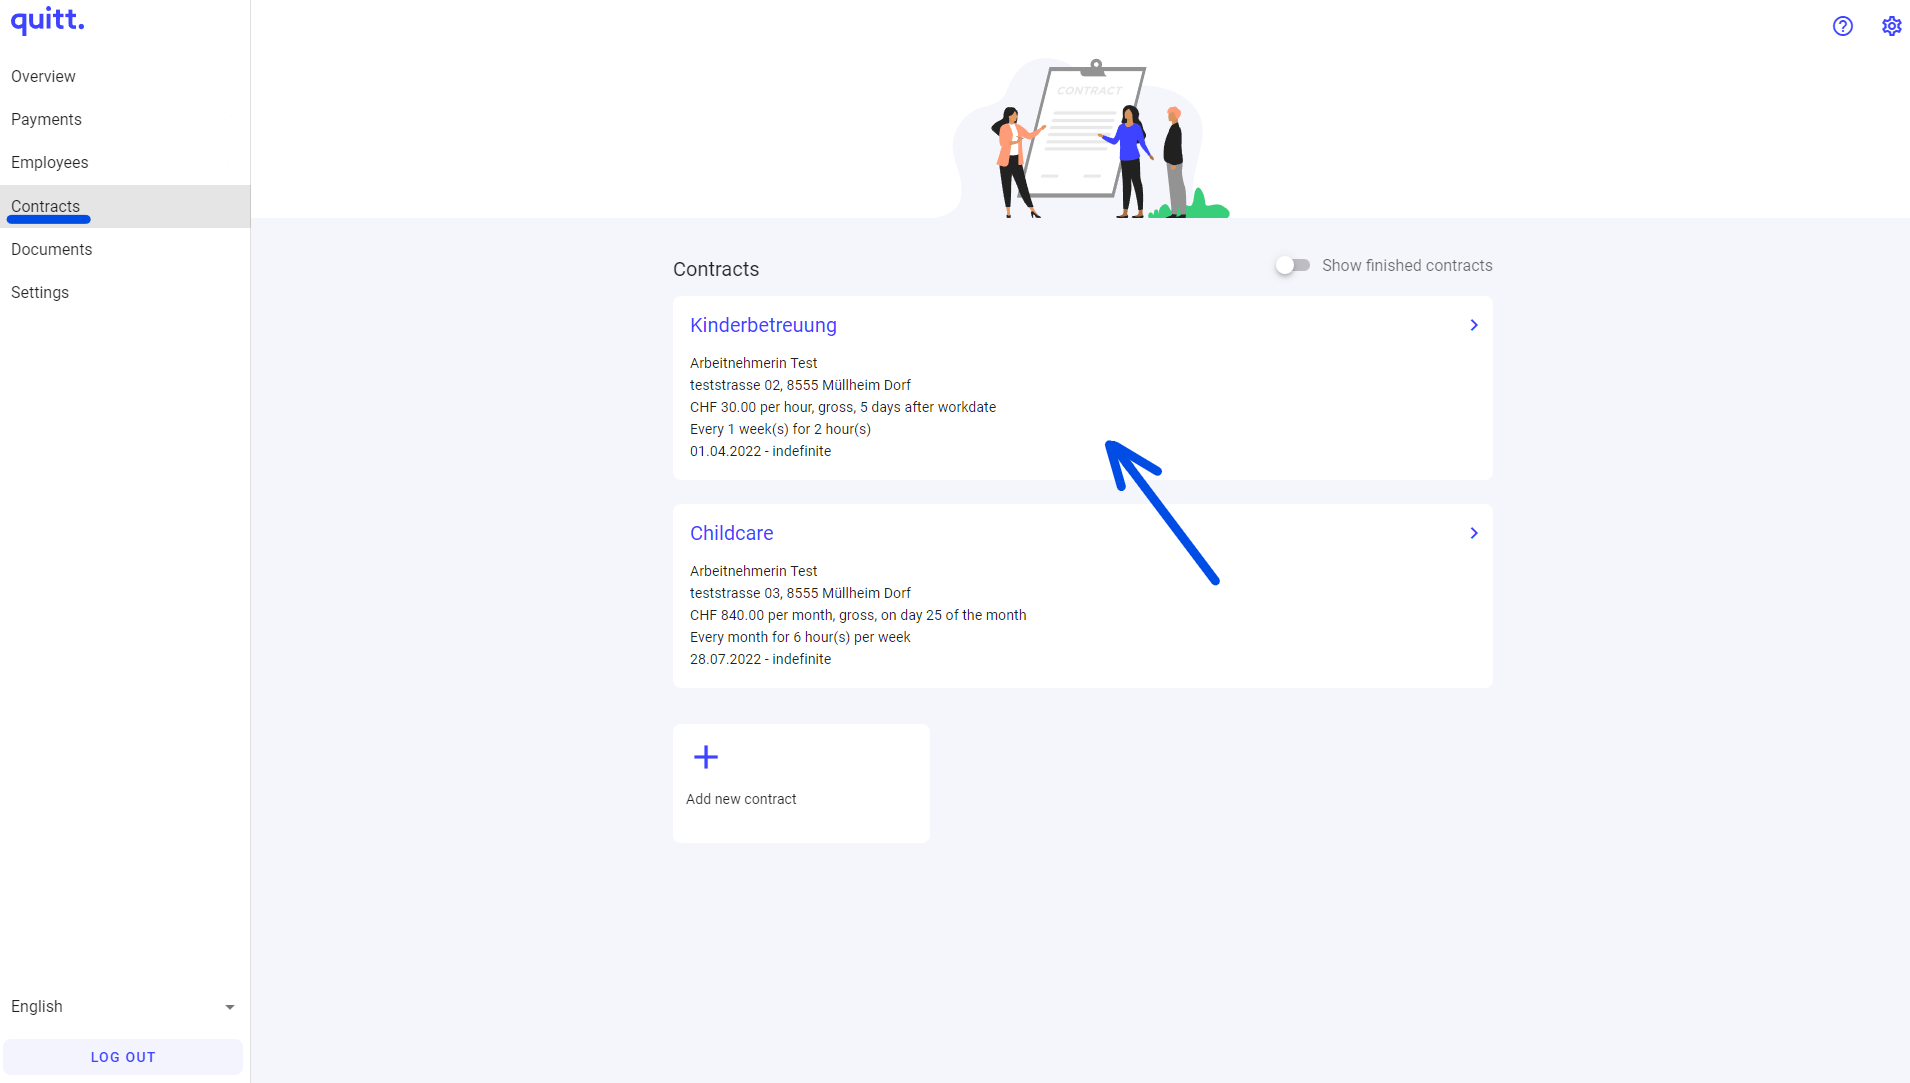
Task: Click the Show finished contracts label
Action: 1406,266
